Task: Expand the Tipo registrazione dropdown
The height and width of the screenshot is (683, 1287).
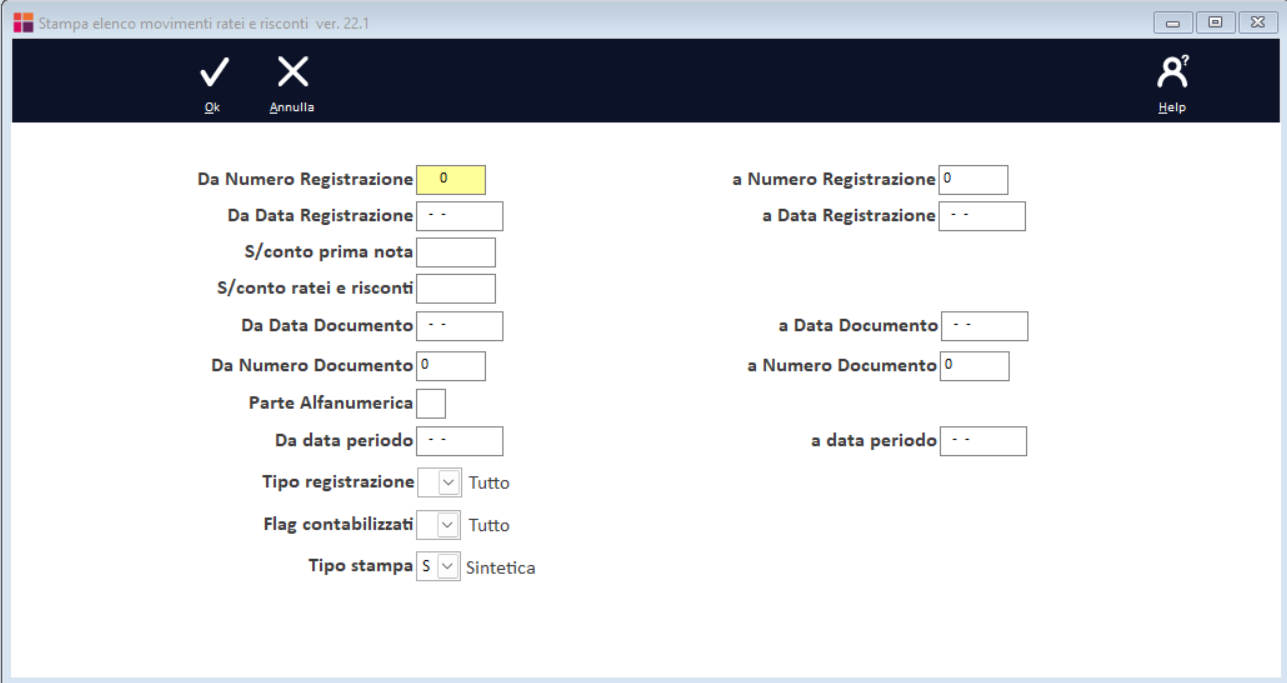Action: (x=450, y=482)
